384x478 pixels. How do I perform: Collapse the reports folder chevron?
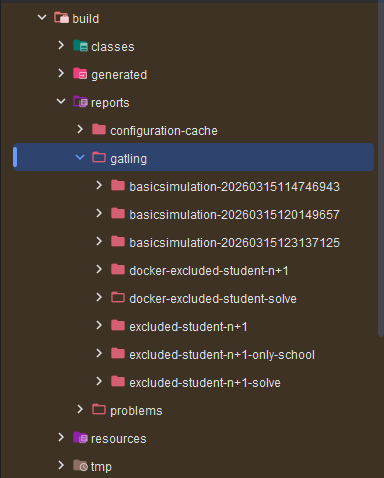pyautogui.click(x=61, y=101)
